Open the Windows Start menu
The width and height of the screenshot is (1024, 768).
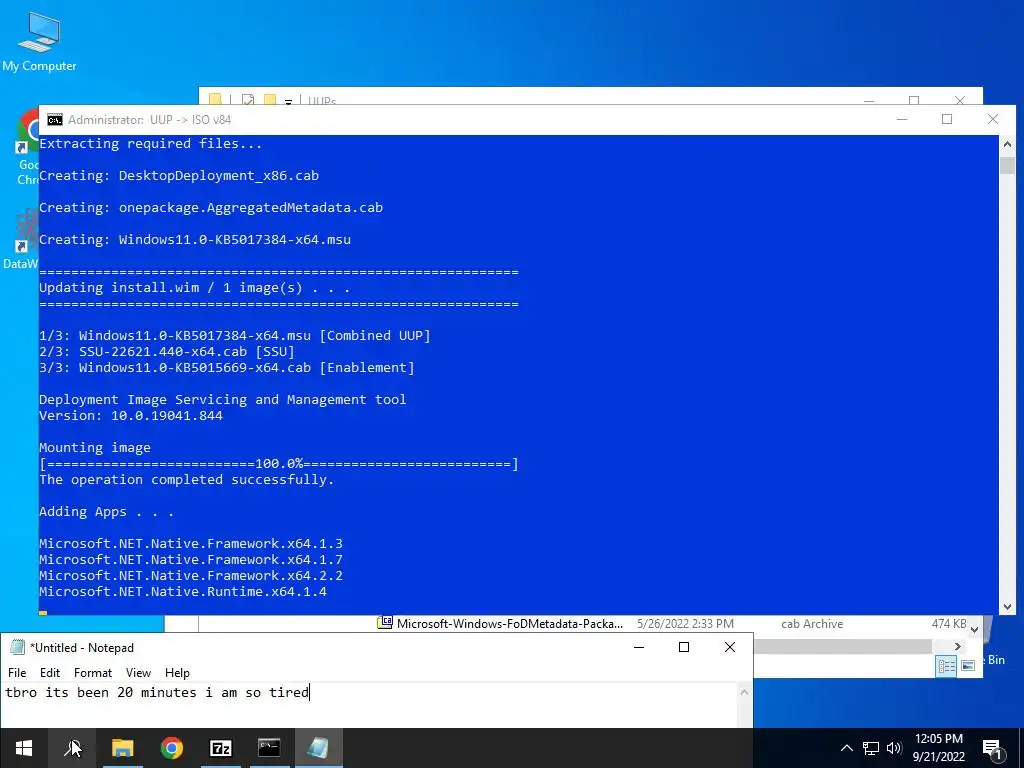click(x=24, y=748)
